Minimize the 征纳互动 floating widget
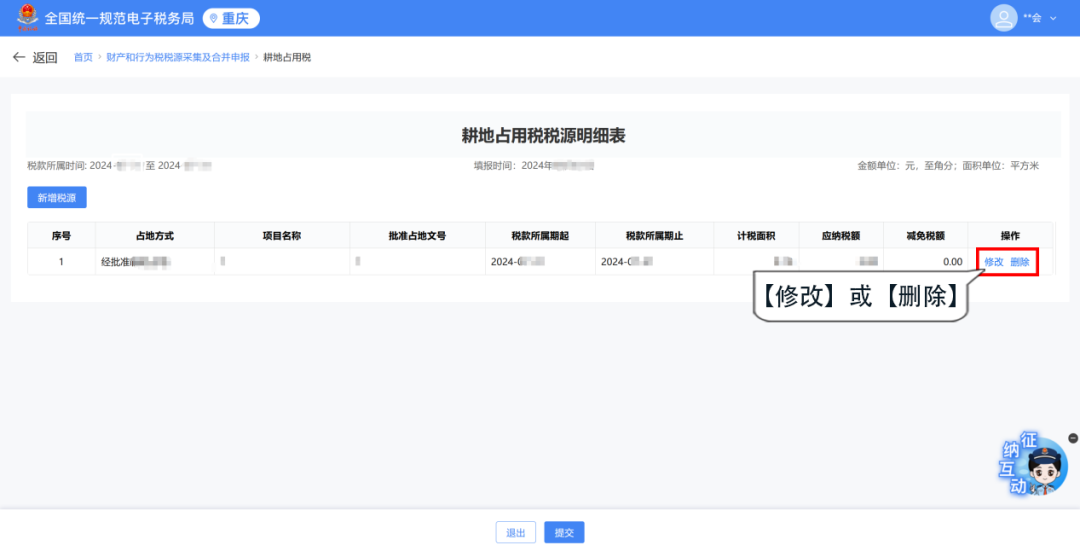 pyautogui.click(x=1072, y=438)
